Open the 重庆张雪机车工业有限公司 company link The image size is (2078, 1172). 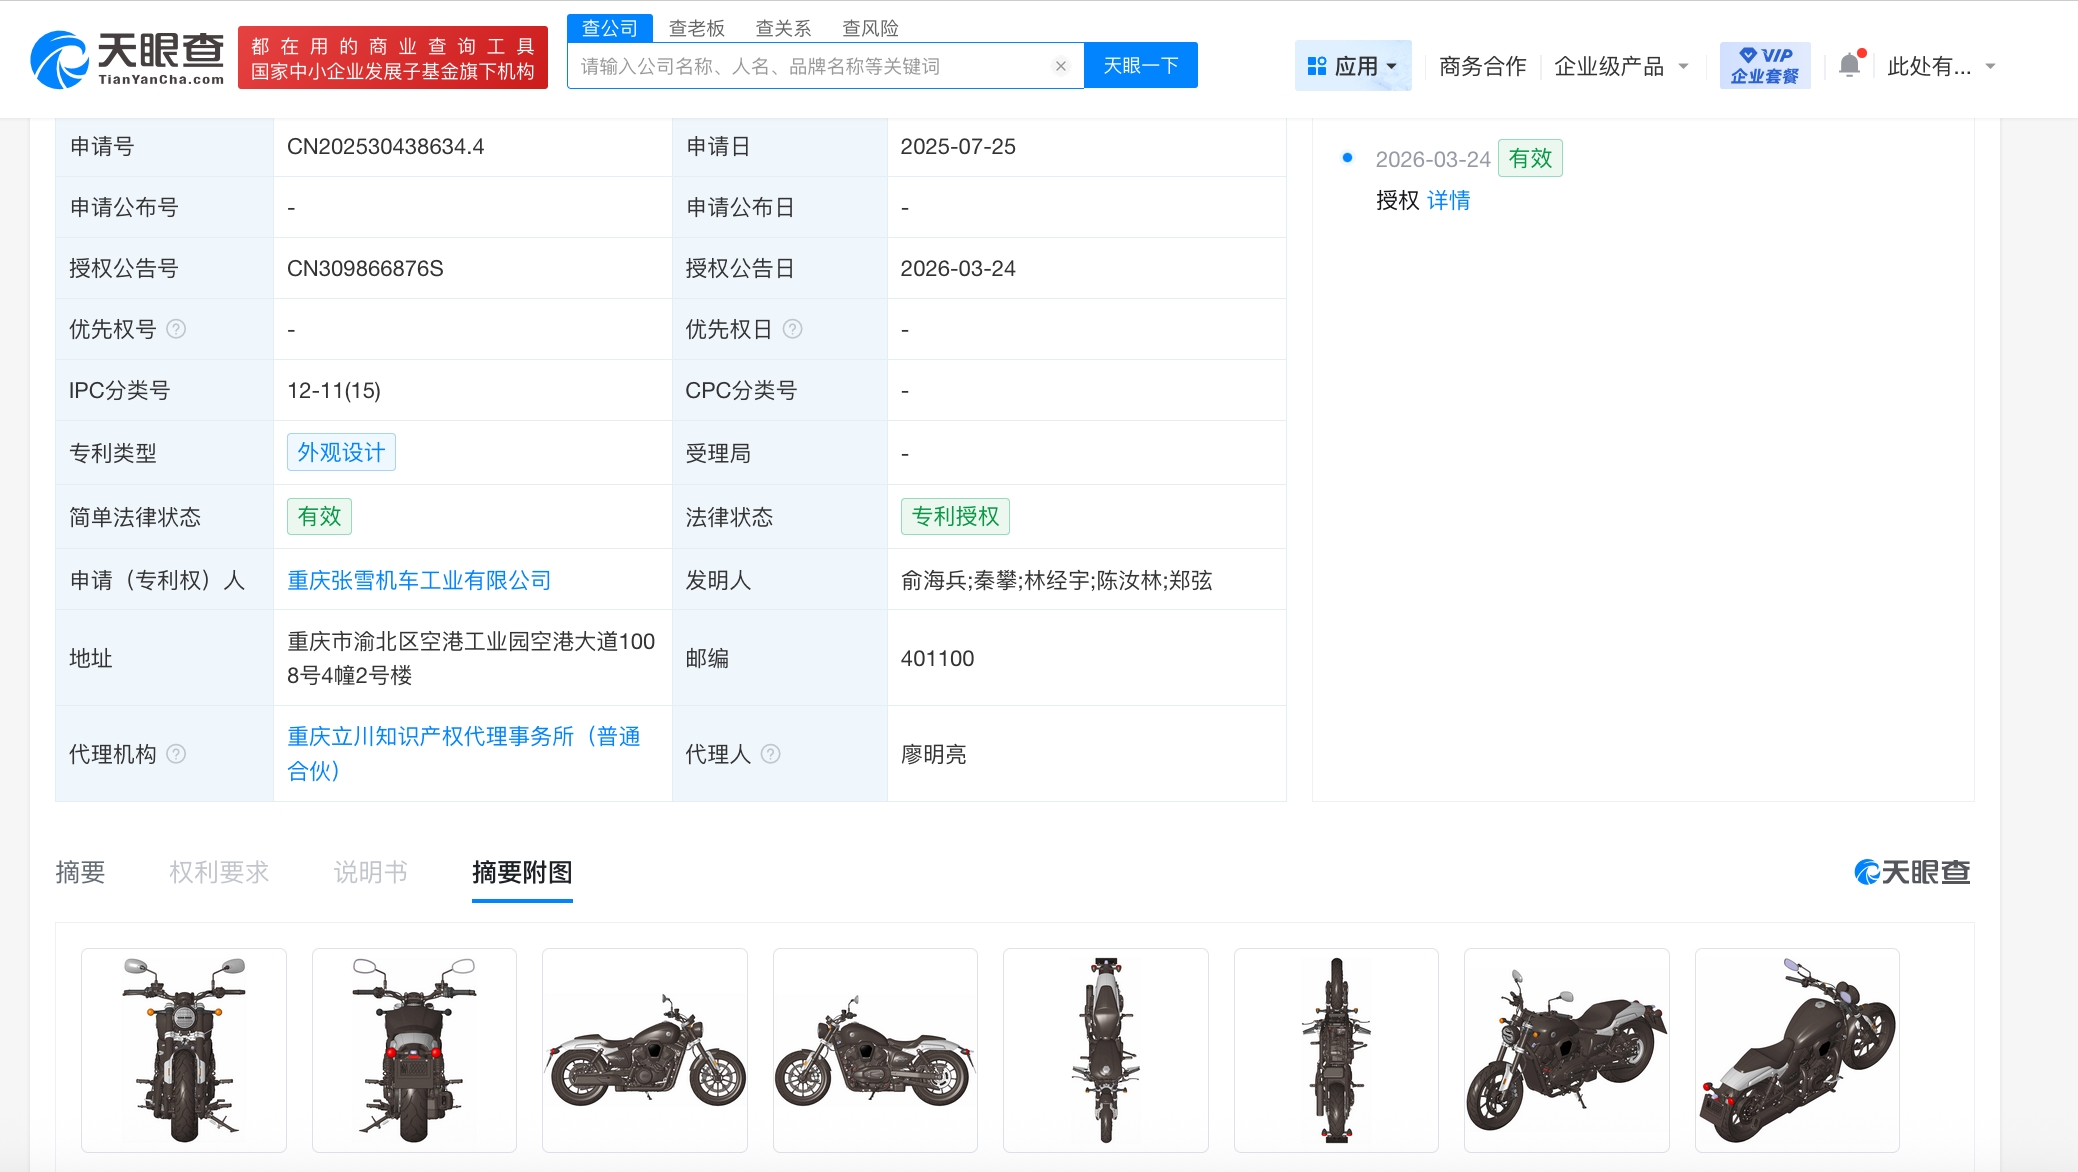[419, 580]
